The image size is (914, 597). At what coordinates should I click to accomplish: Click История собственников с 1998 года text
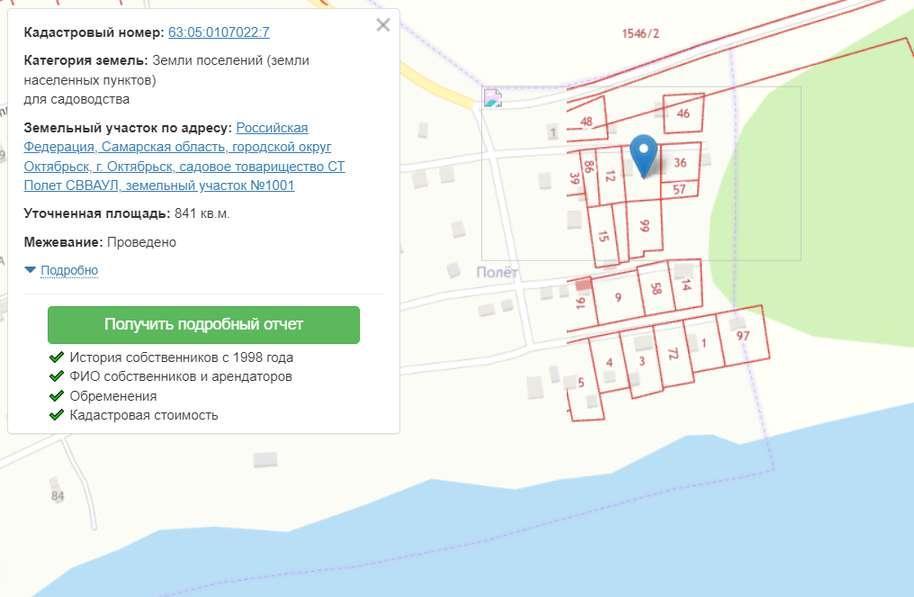[x=181, y=357]
